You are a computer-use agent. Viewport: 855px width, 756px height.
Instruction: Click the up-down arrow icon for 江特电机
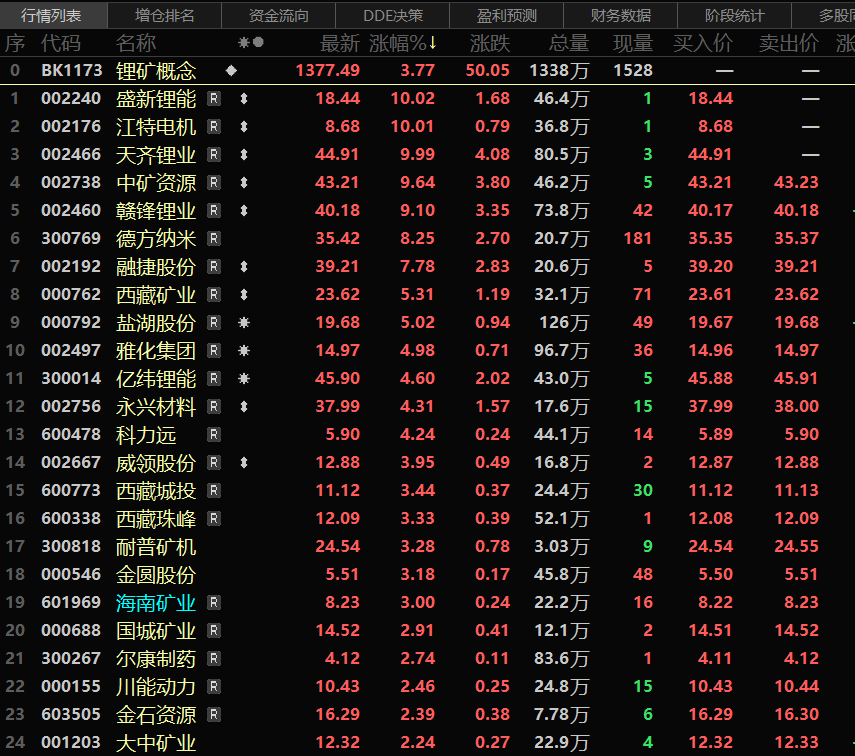tap(243, 126)
